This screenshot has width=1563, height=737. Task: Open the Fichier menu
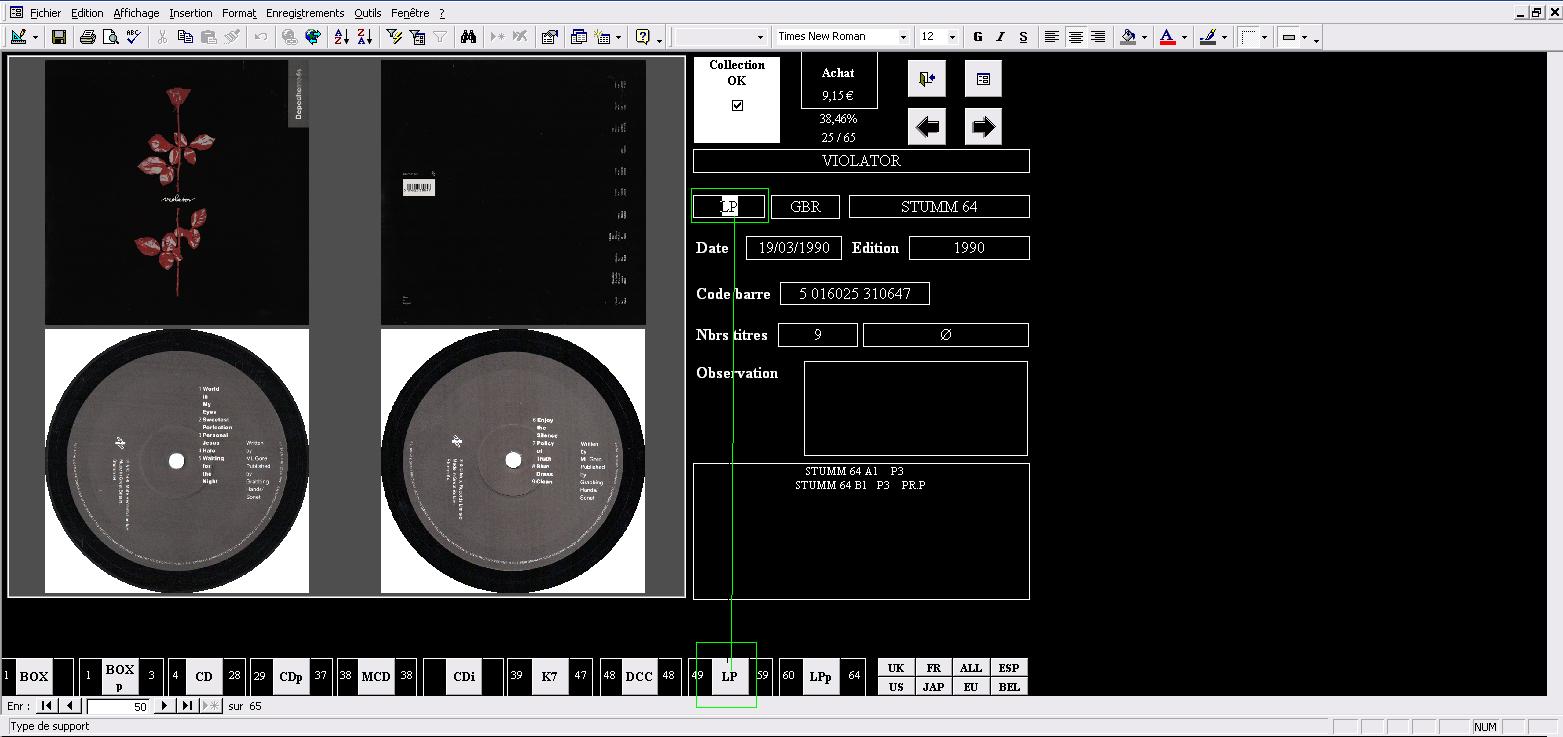45,13
